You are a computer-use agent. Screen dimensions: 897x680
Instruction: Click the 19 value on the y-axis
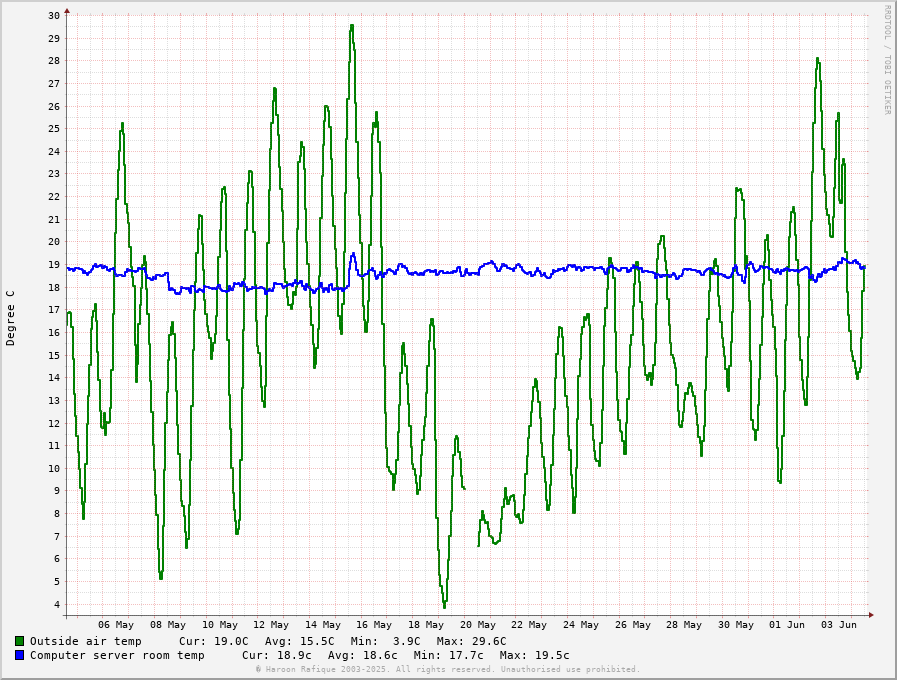(54, 265)
